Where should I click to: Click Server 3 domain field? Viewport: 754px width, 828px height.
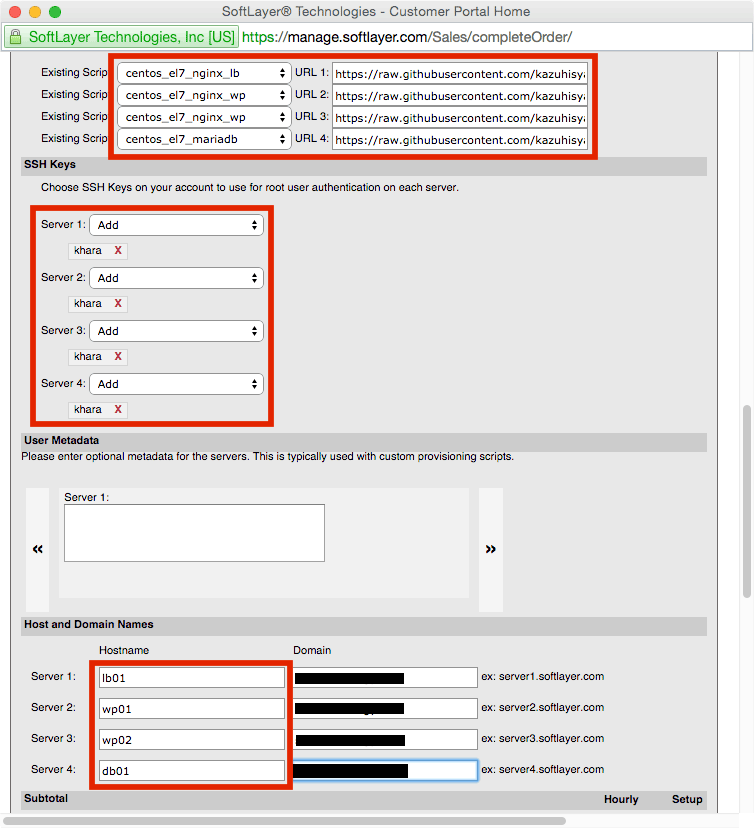point(385,739)
